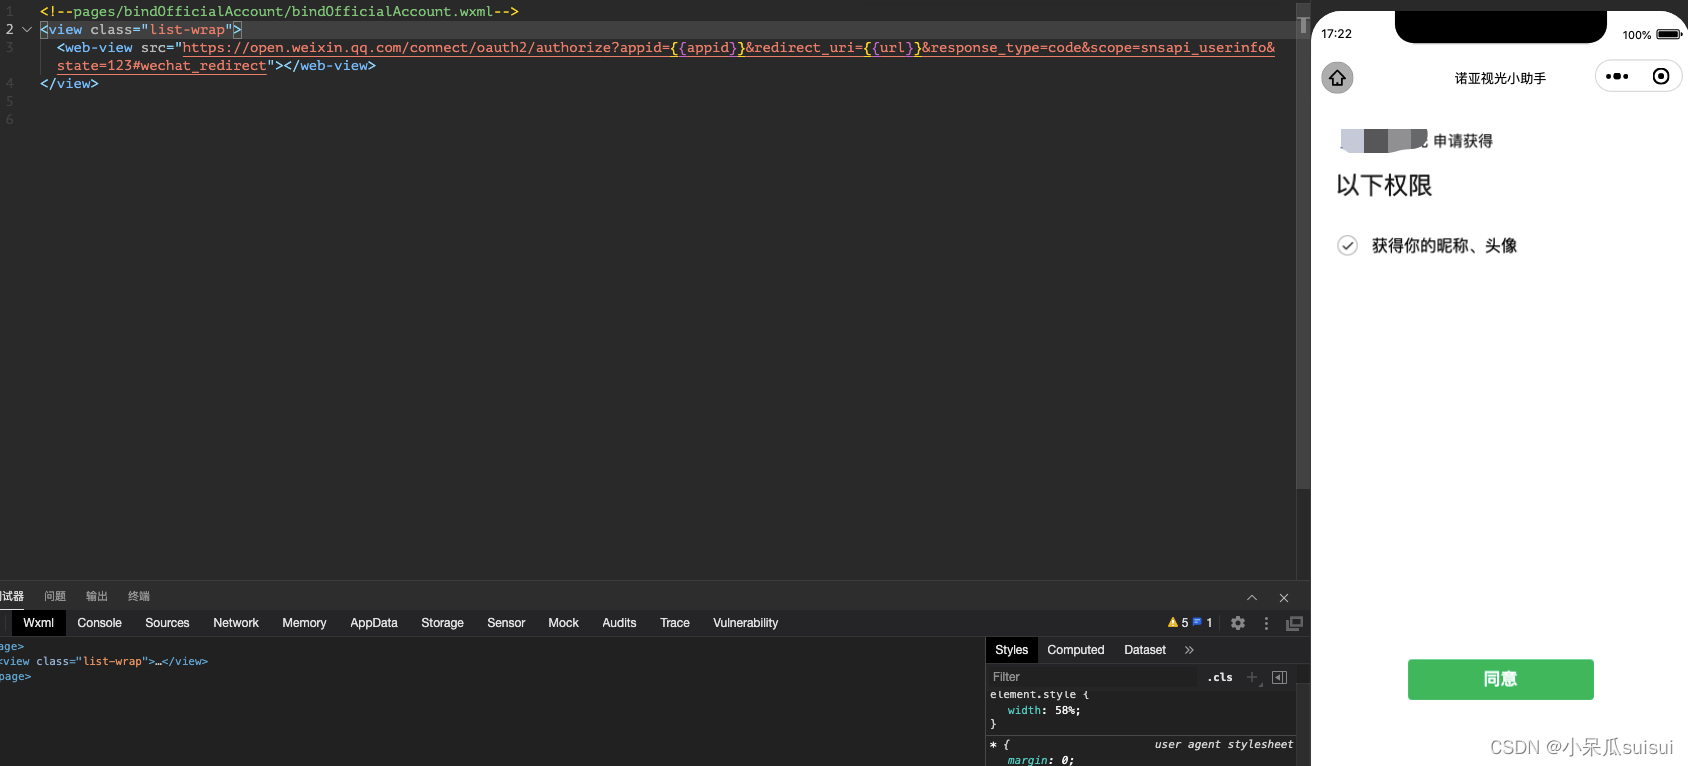Image resolution: width=1688 pixels, height=766 pixels.
Task: Show more style tabs chevron
Action: [1189, 650]
